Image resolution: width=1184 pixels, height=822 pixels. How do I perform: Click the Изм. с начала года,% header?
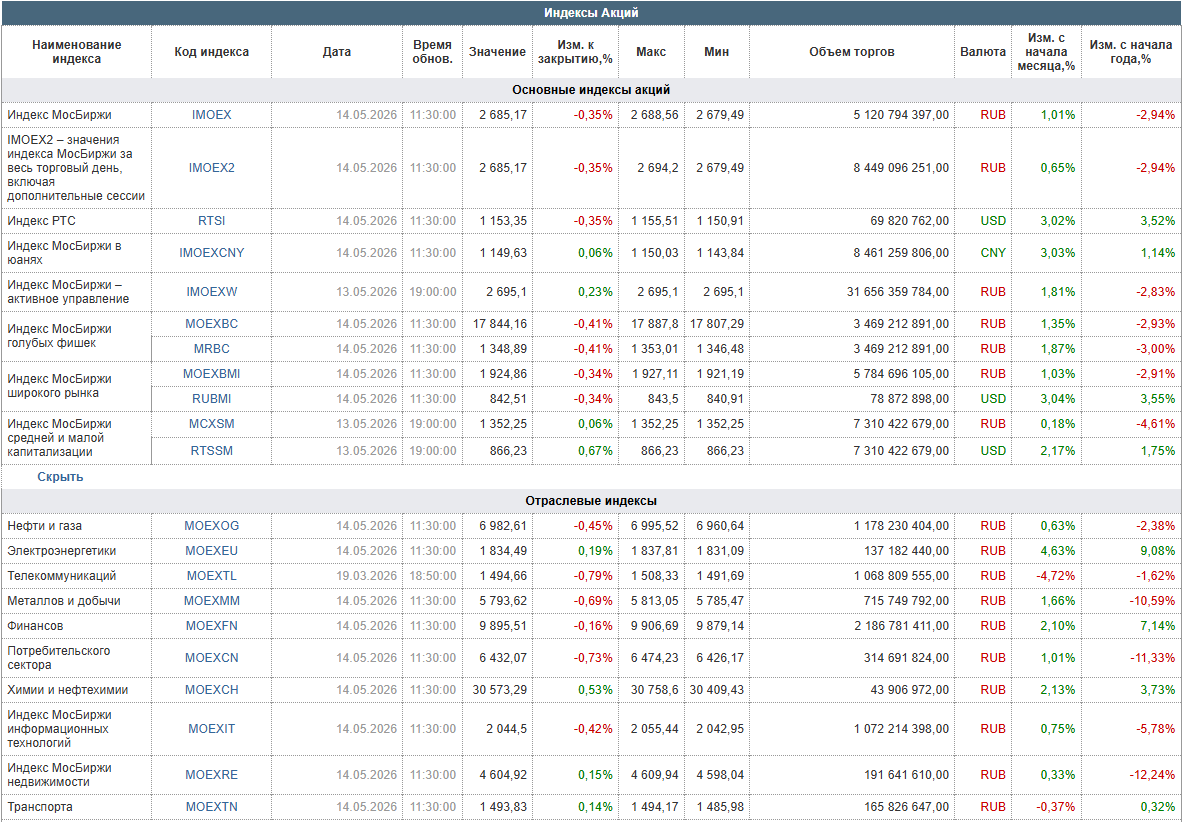1131,52
